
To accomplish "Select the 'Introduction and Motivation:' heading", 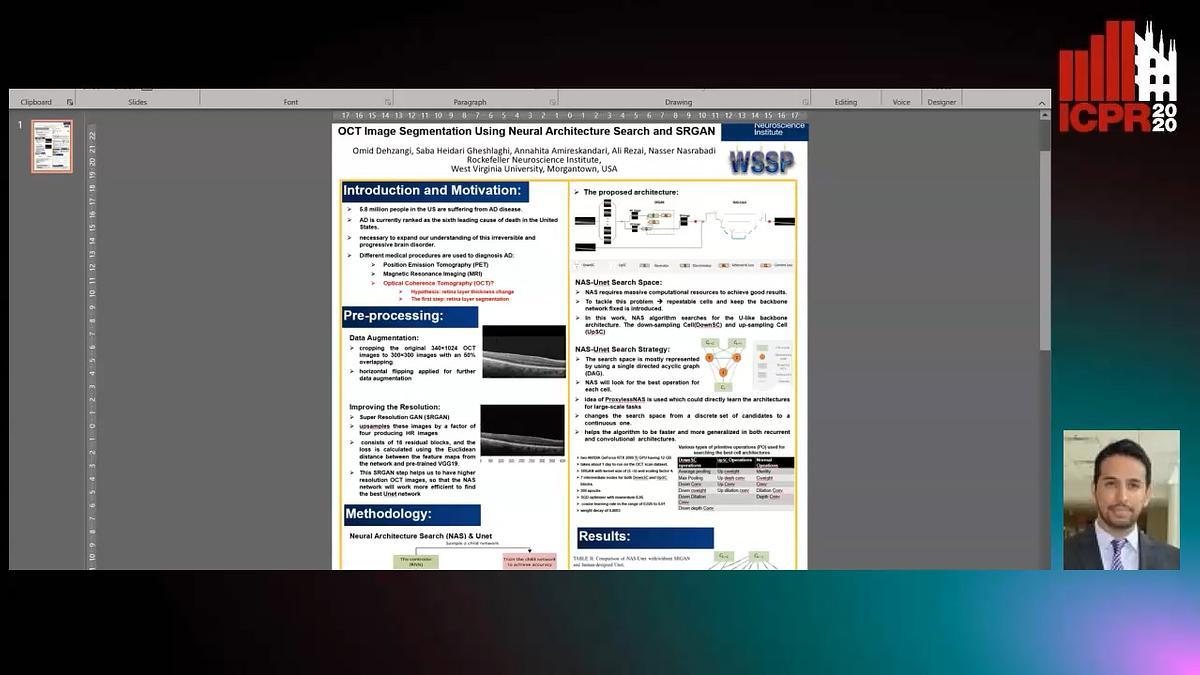I will click(435, 190).
